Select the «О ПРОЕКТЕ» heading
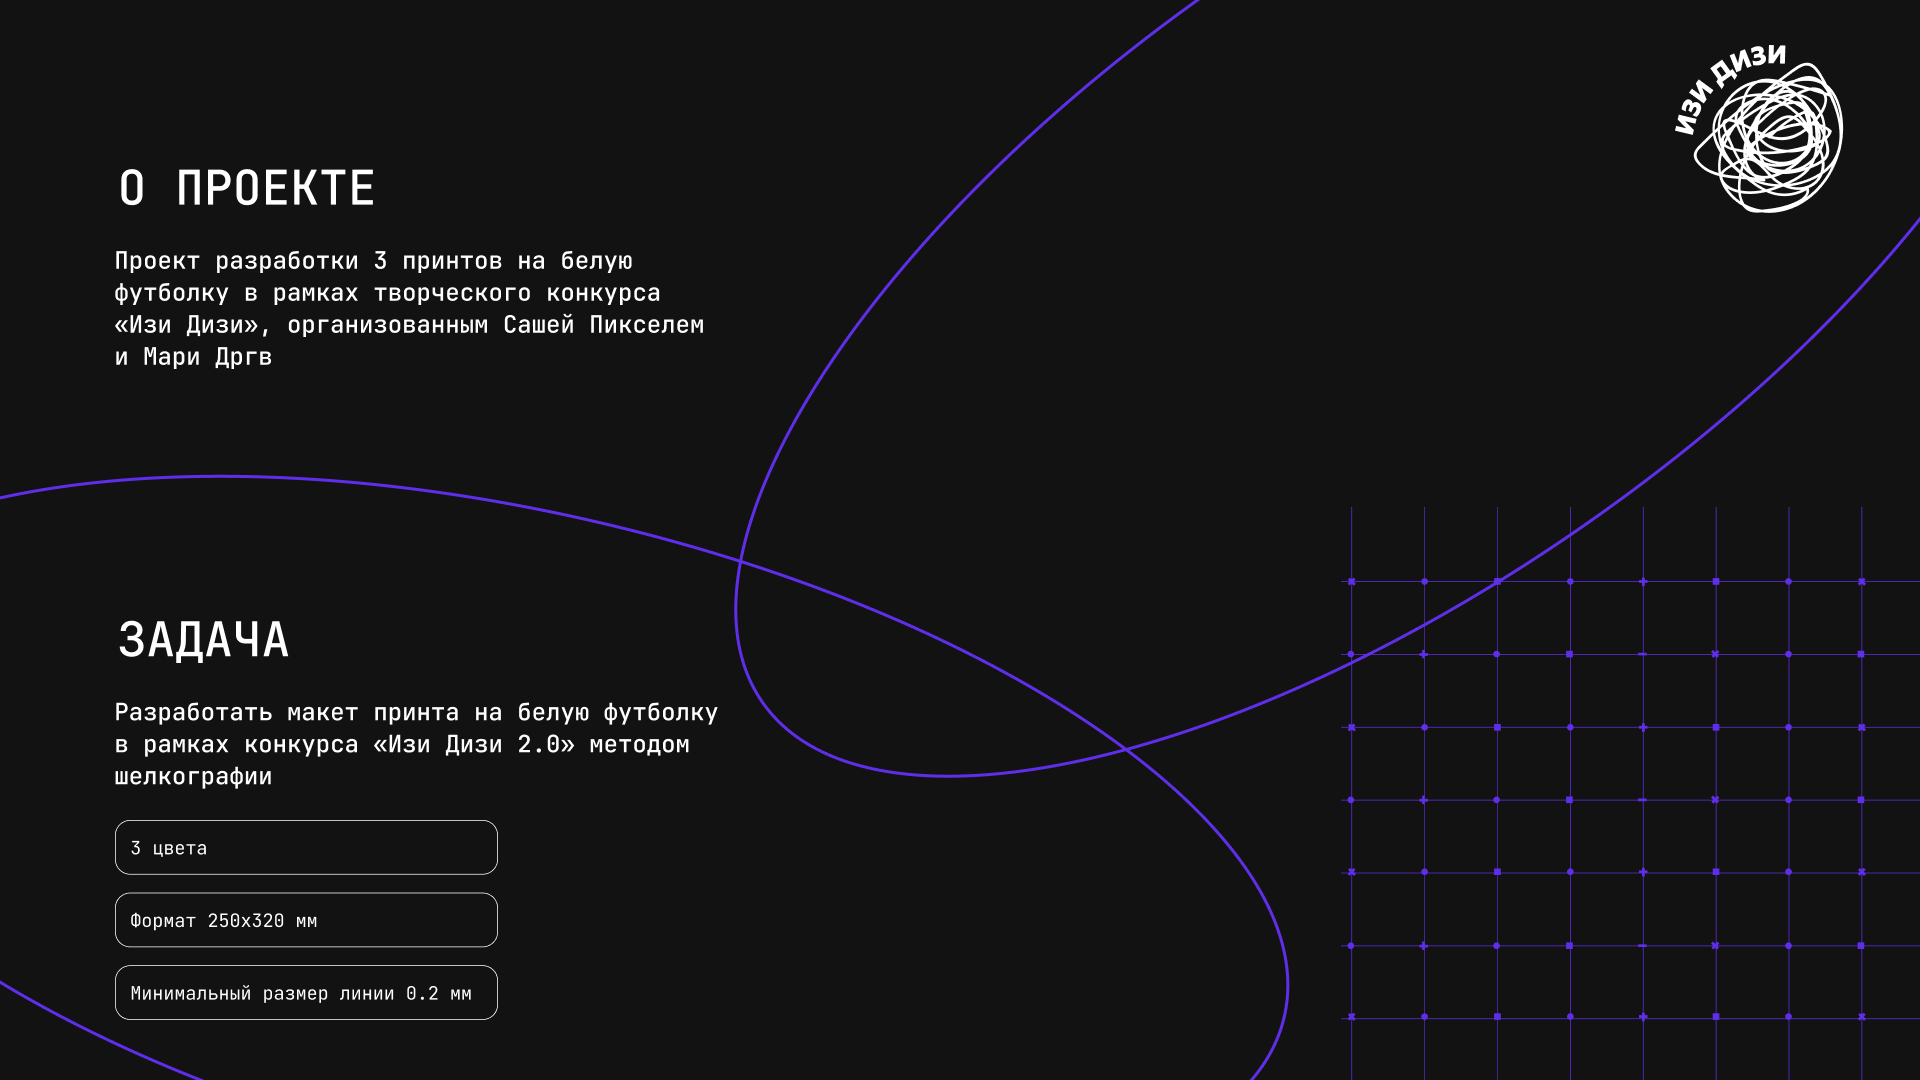The width and height of the screenshot is (1920, 1080). [x=246, y=189]
